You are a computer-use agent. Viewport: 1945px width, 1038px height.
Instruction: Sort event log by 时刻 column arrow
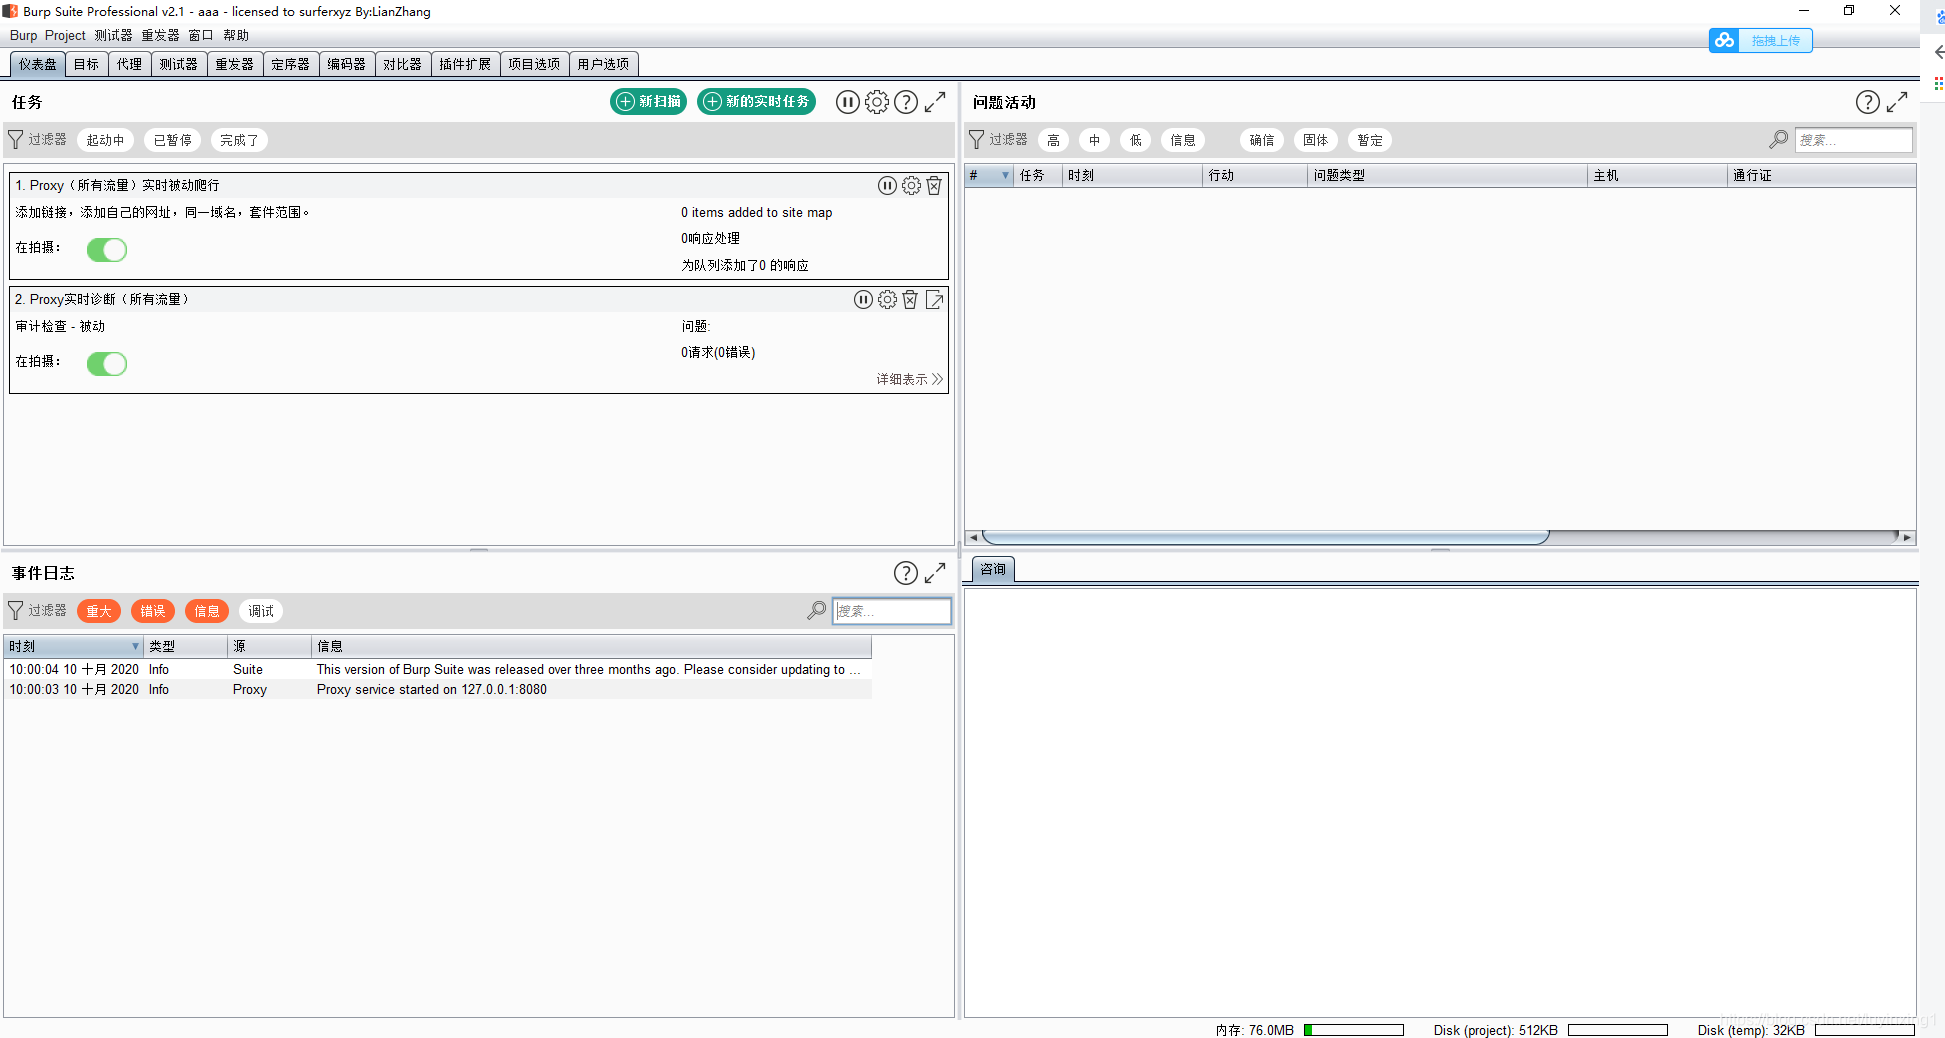tap(135, 646)
